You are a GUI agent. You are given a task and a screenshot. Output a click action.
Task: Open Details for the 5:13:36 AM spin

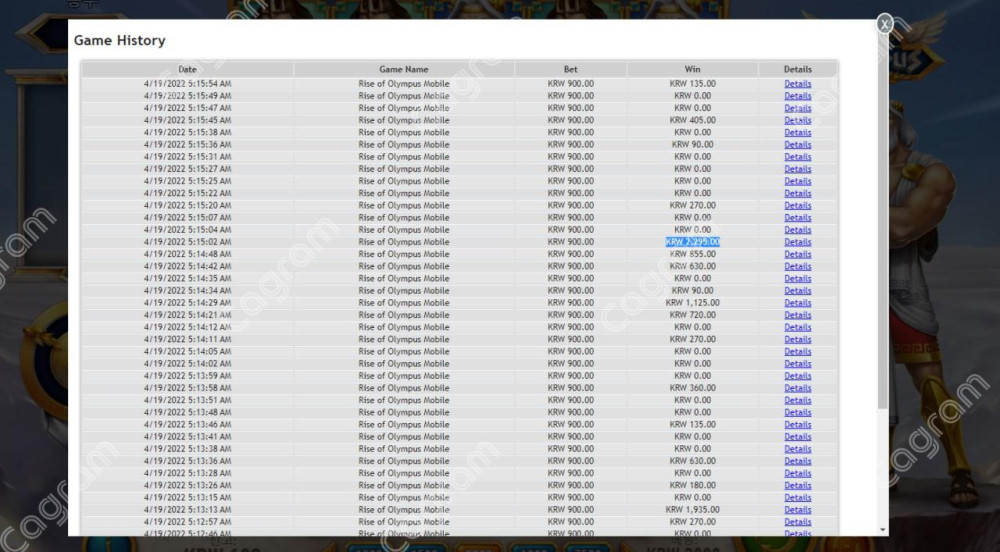pyautogui.click(x=797, y=461)
